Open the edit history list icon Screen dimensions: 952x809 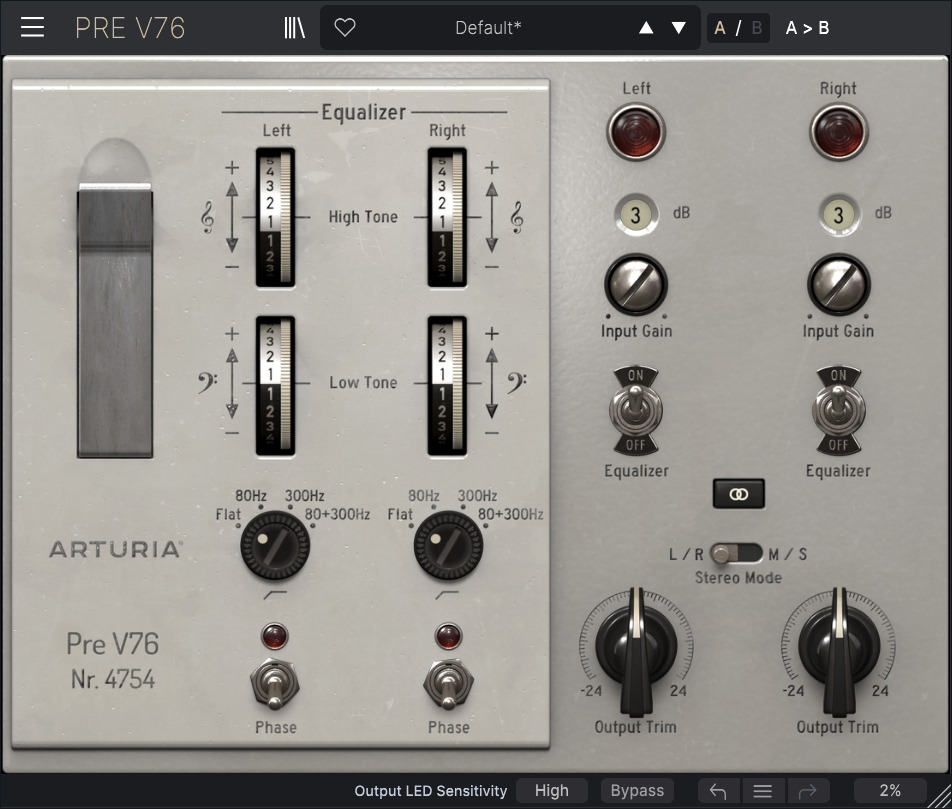click(x=762, y=791)
